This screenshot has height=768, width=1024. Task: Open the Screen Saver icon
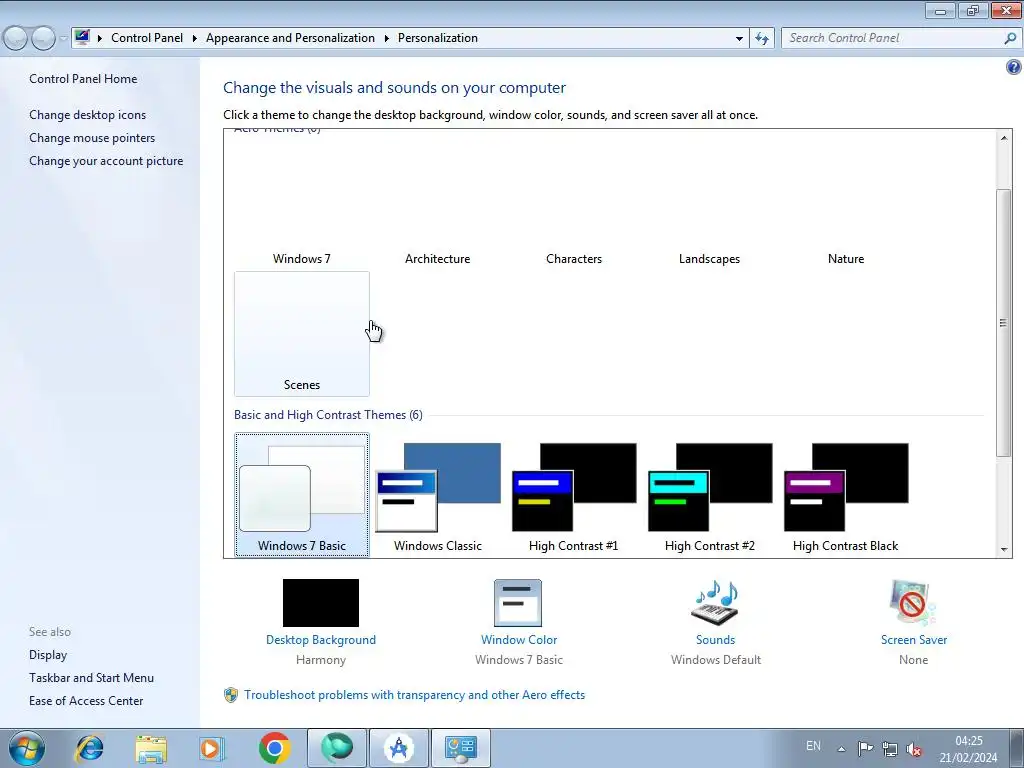[x=913, y=603]
